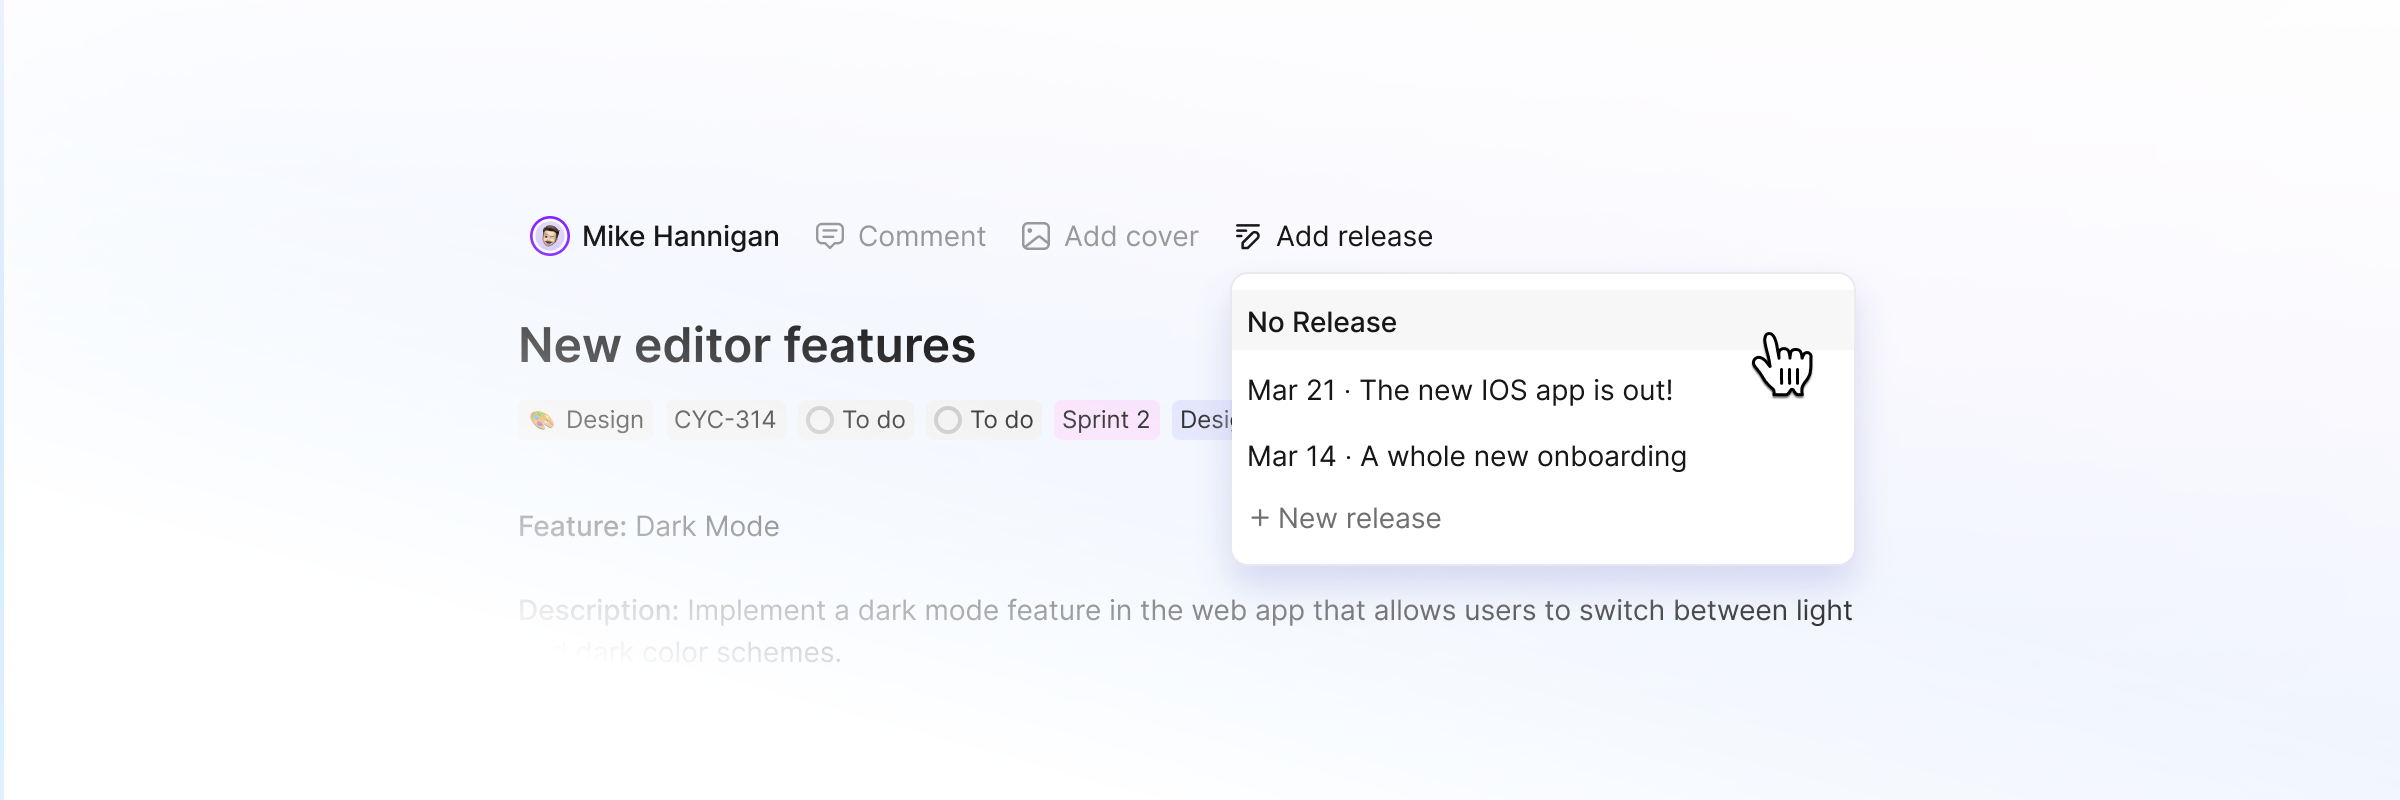Select the No Release option
Viewport: 2400px width, 800px height.
1543,321
